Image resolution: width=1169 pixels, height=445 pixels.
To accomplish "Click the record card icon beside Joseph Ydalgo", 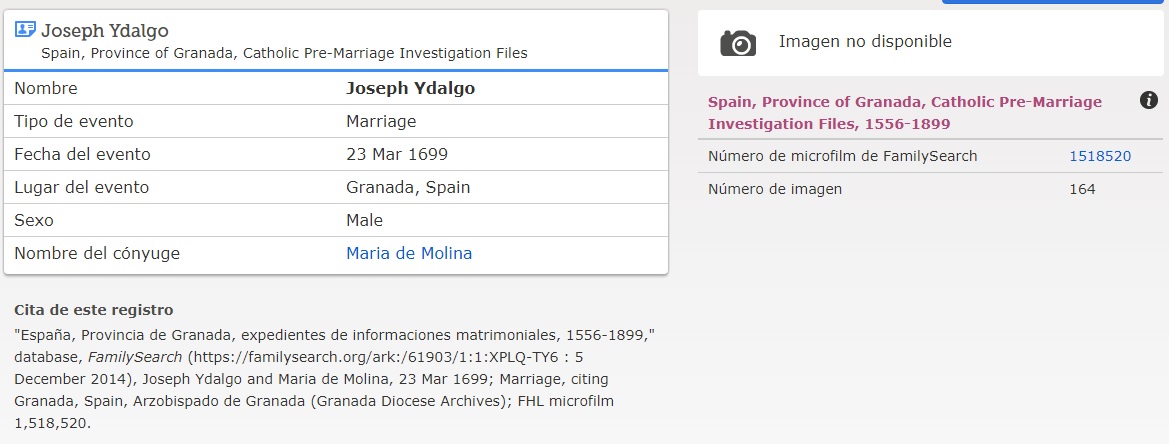I will click(25, 29).
